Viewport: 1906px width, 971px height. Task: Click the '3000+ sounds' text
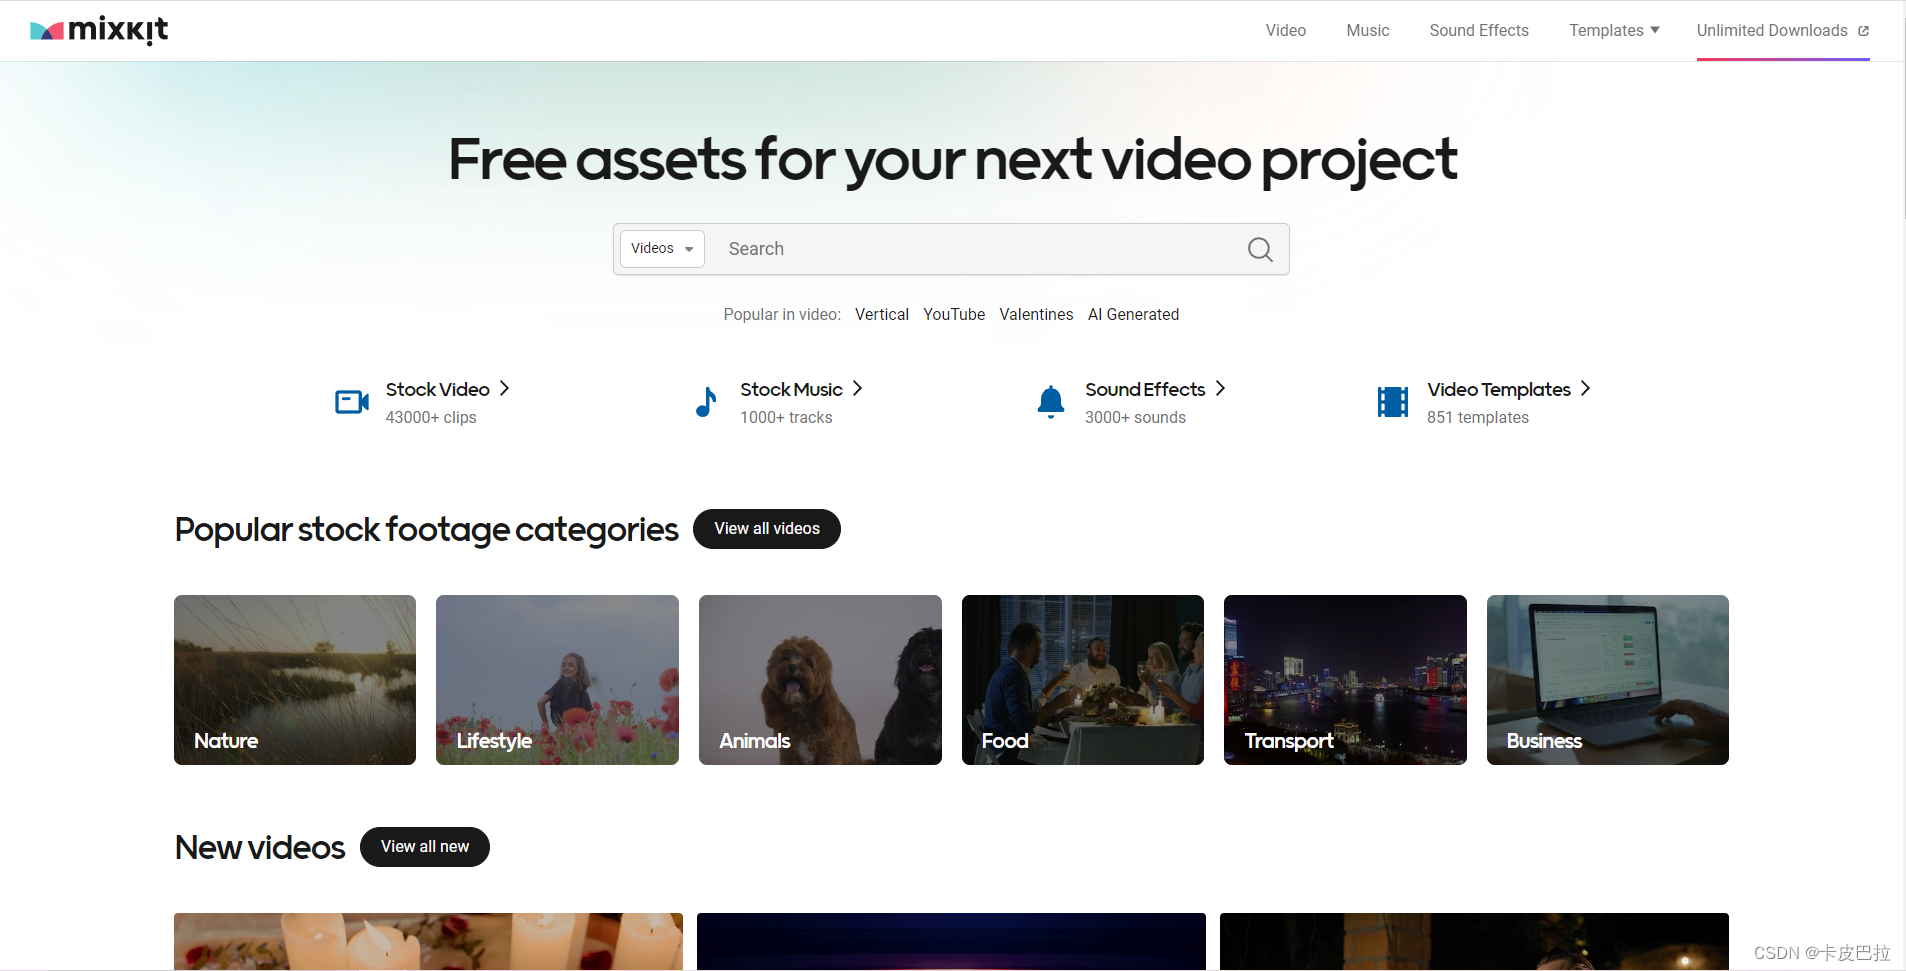click(x=1135, y=418)
